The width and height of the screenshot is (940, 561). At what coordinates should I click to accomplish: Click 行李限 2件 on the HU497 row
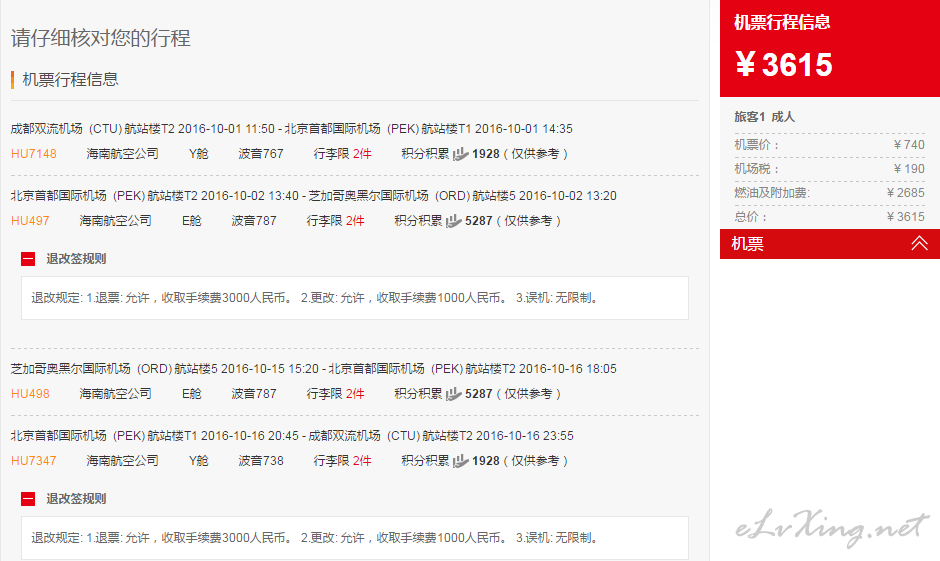point(336,221)
